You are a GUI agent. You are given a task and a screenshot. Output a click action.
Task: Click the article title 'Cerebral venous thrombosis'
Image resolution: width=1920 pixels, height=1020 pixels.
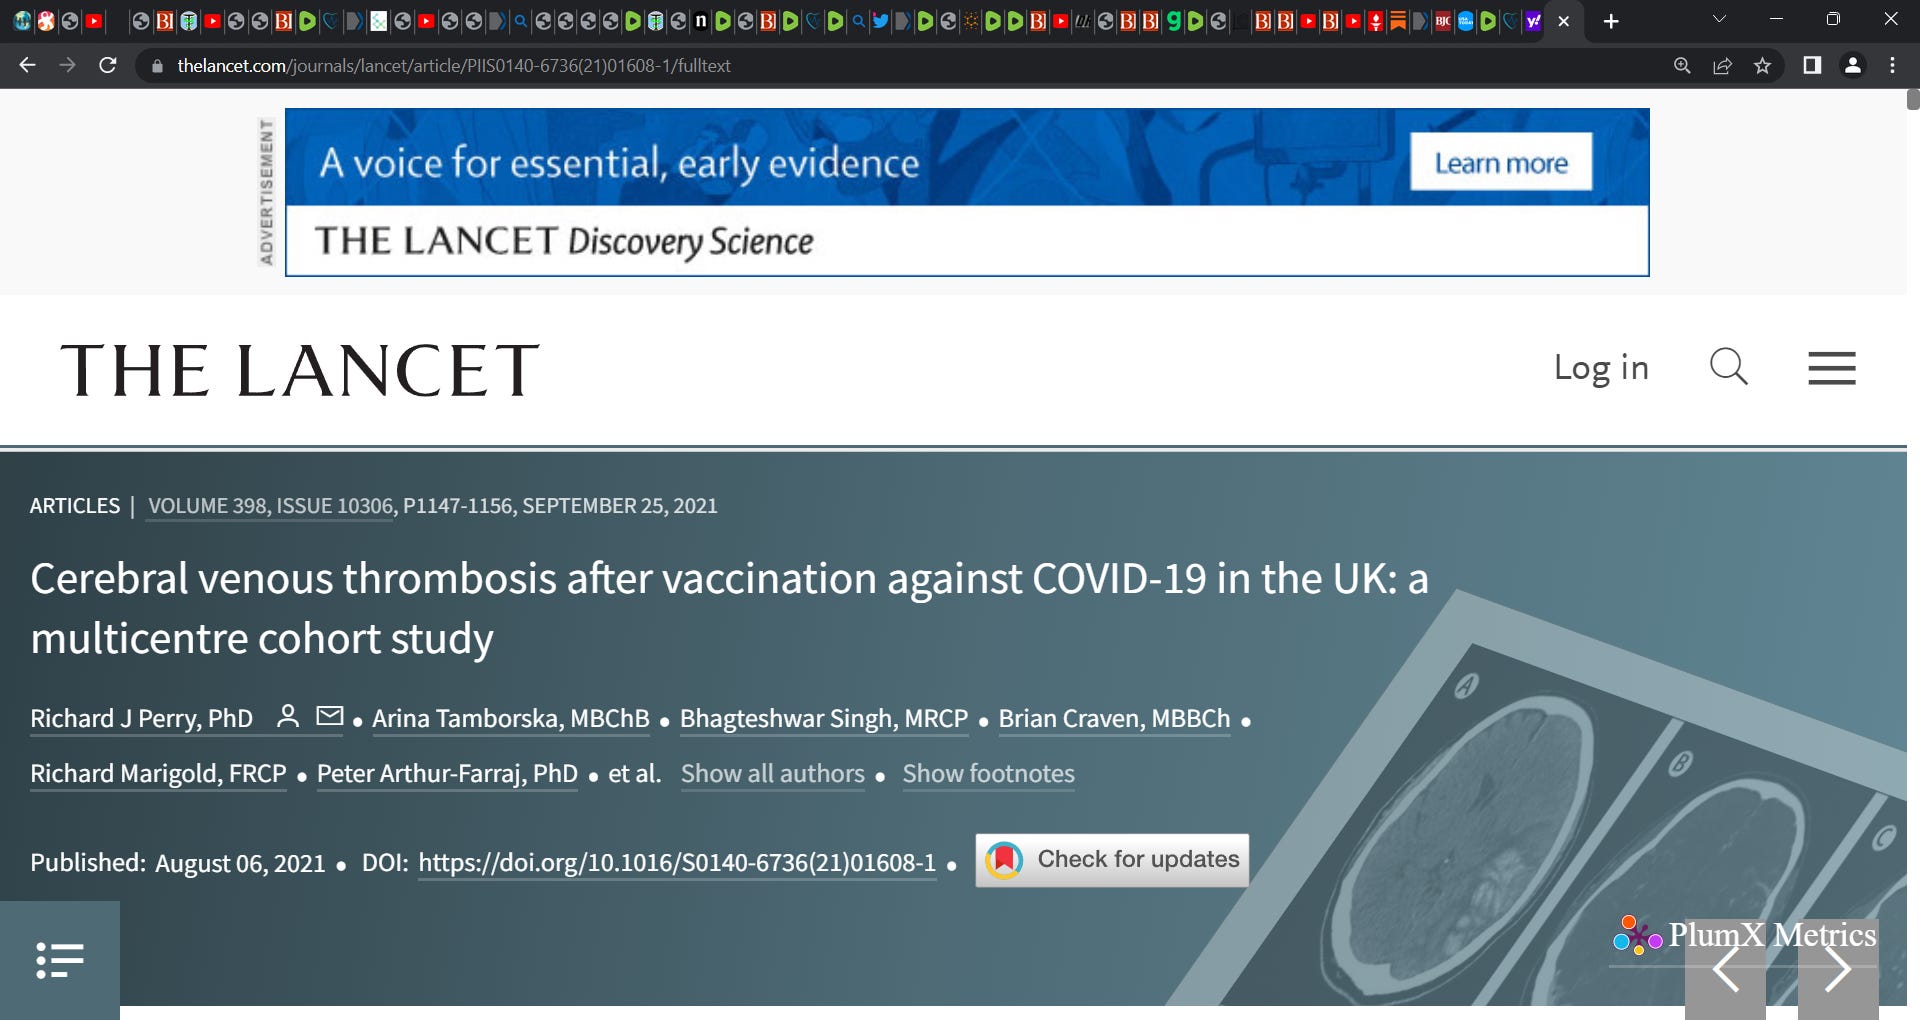[730, 608]
